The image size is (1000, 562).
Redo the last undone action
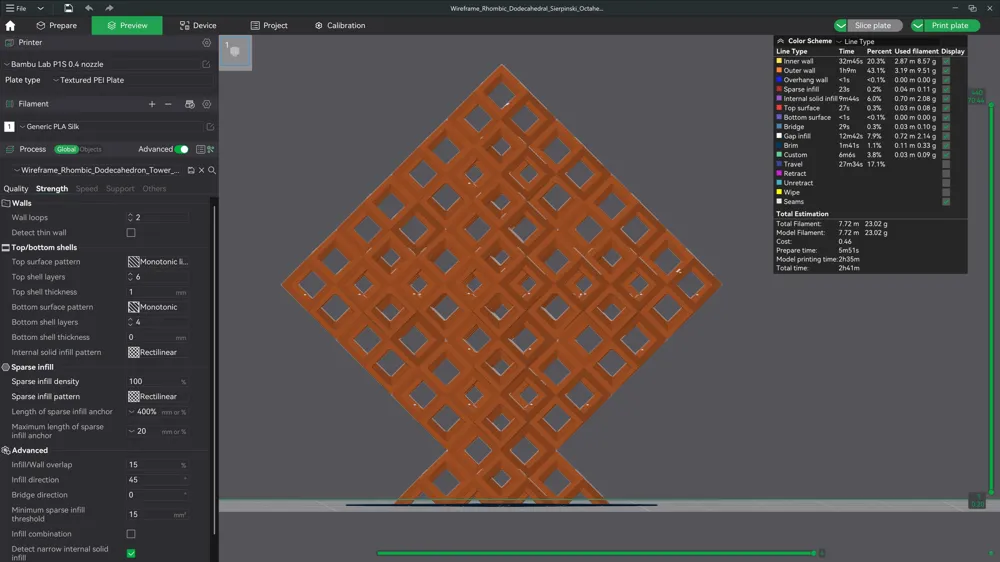point(109,8)
